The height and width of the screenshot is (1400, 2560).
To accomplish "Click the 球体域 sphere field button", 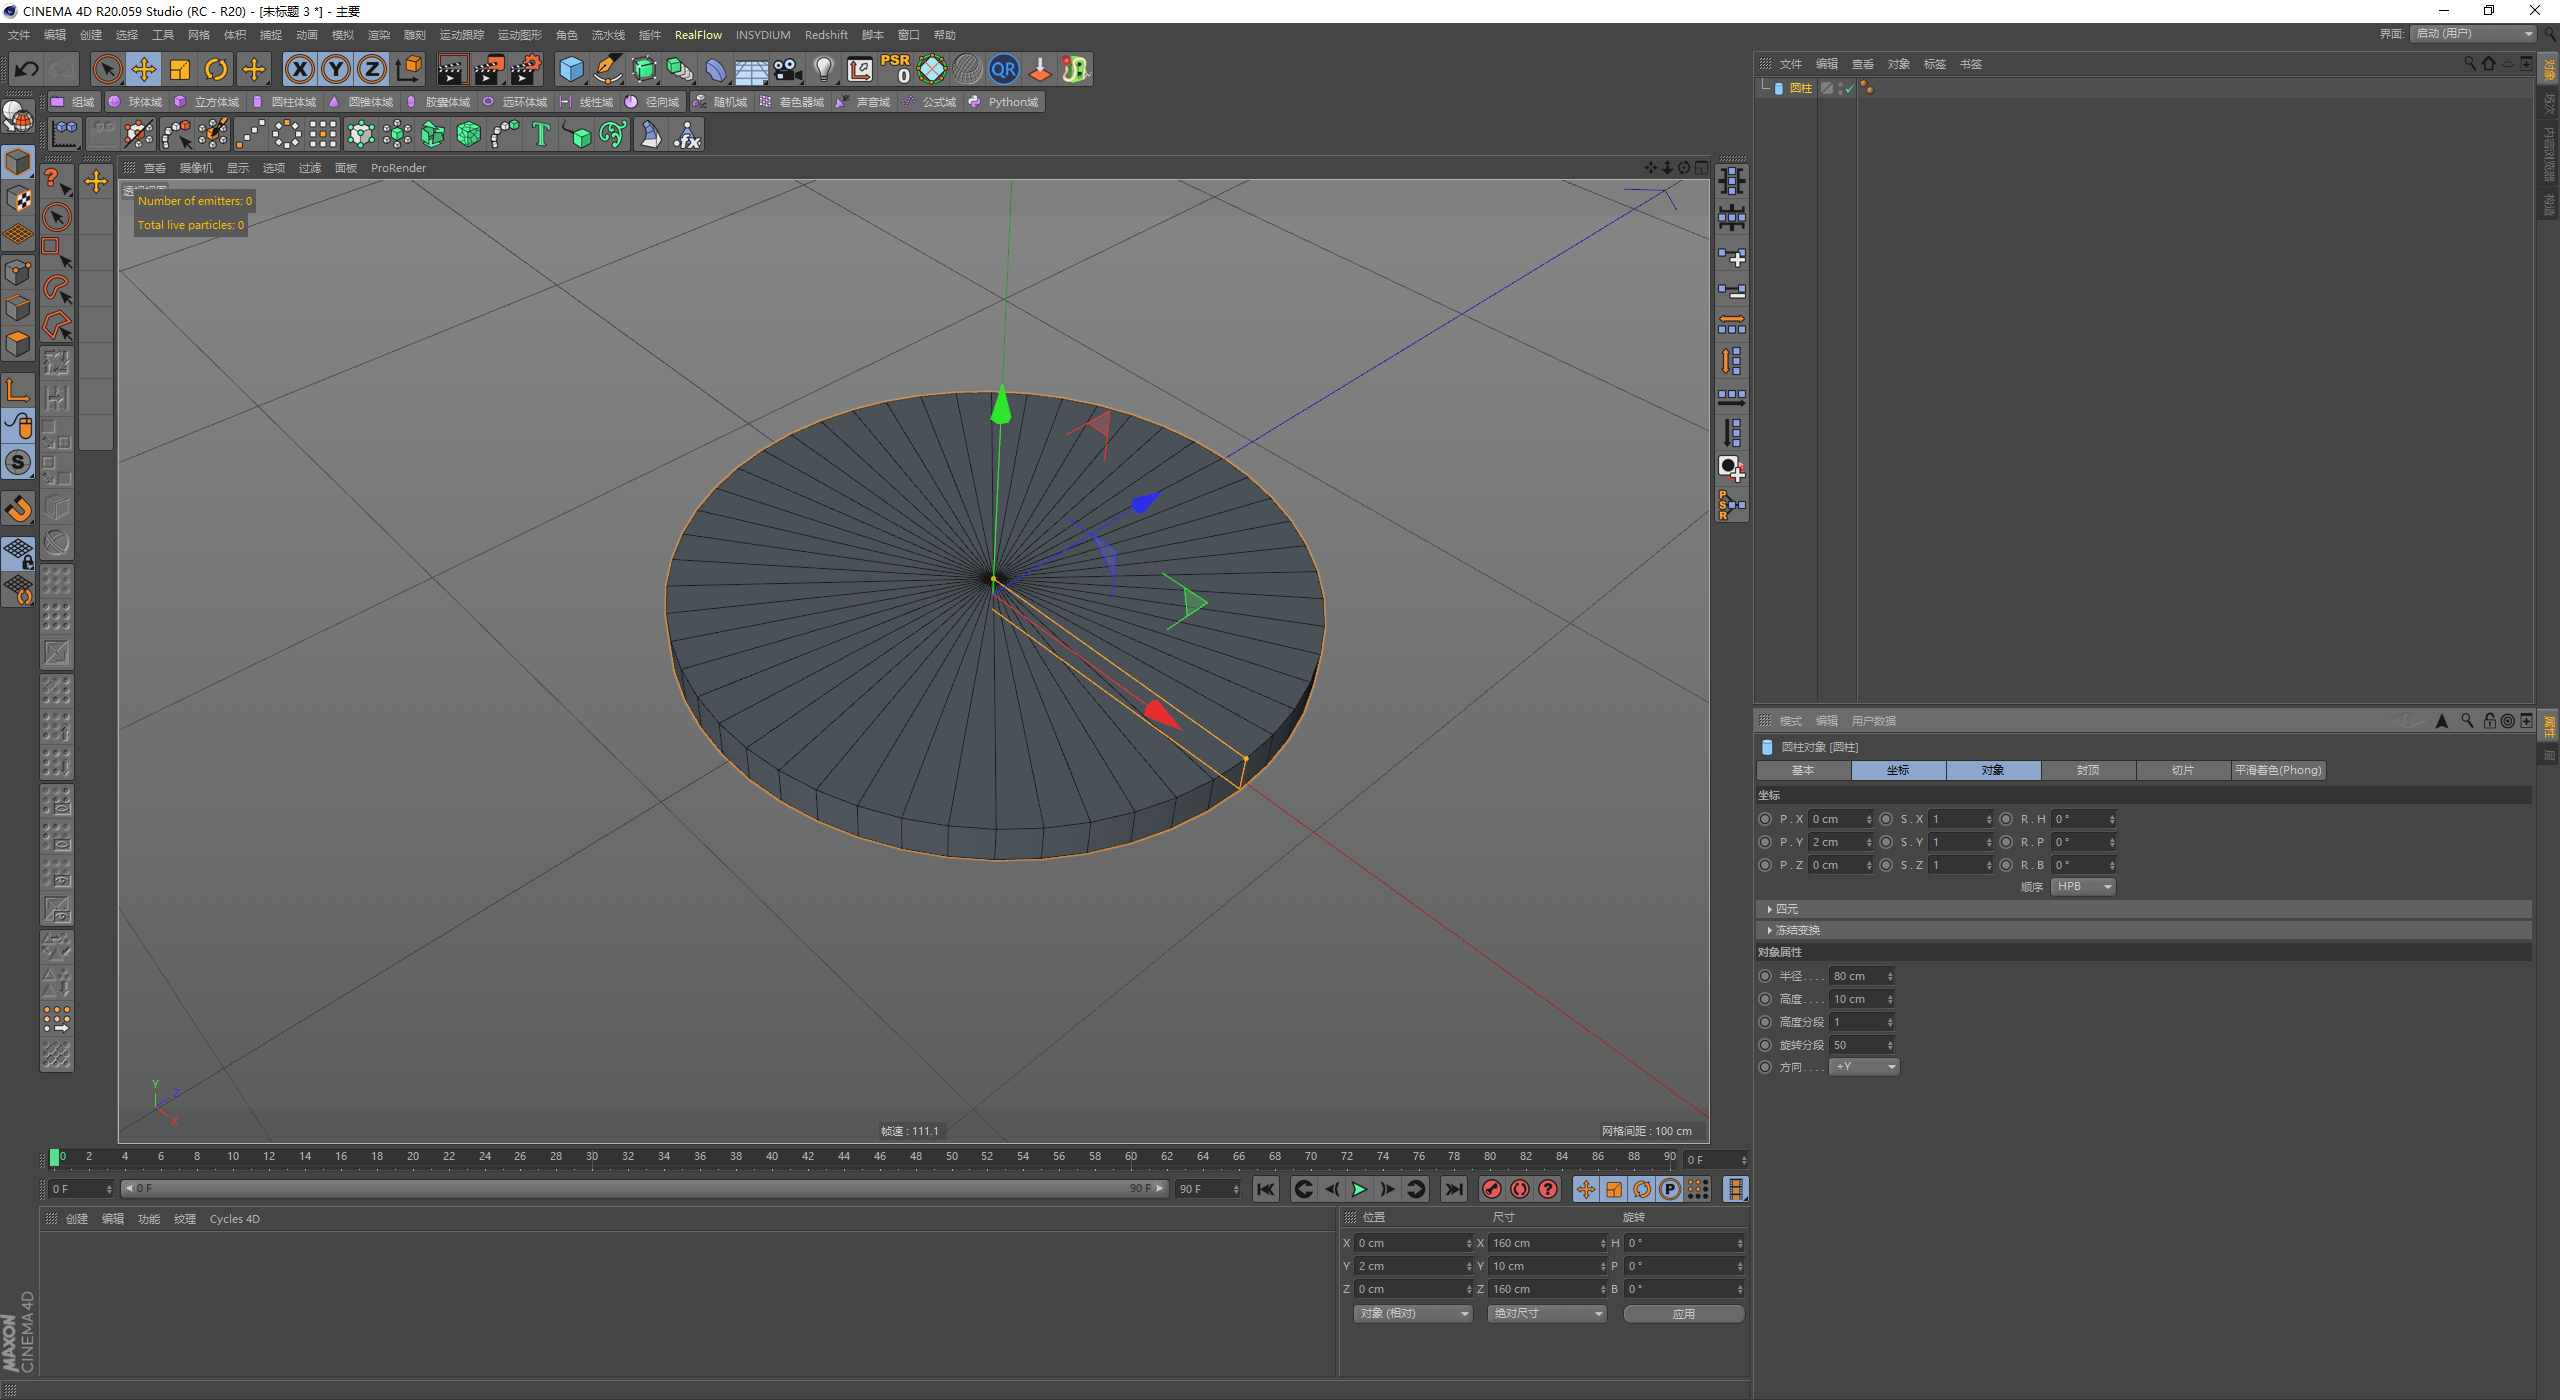I will [x=136, y=102].
